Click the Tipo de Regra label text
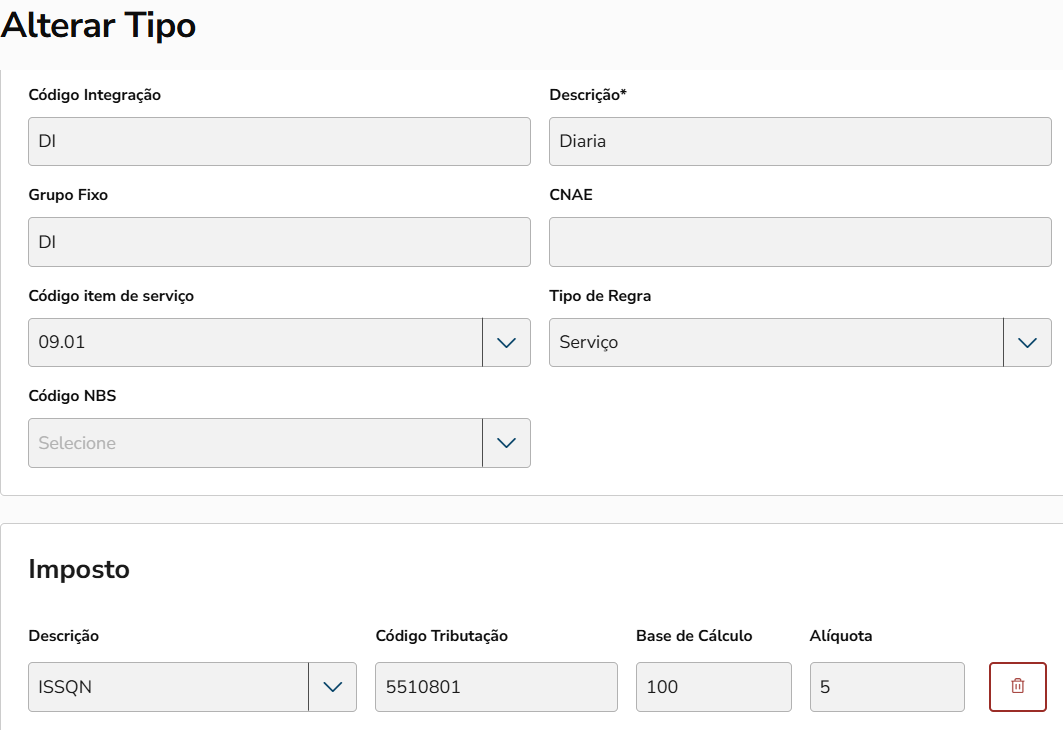This screenshot has width=1063, height=730. tap(600, 296)
